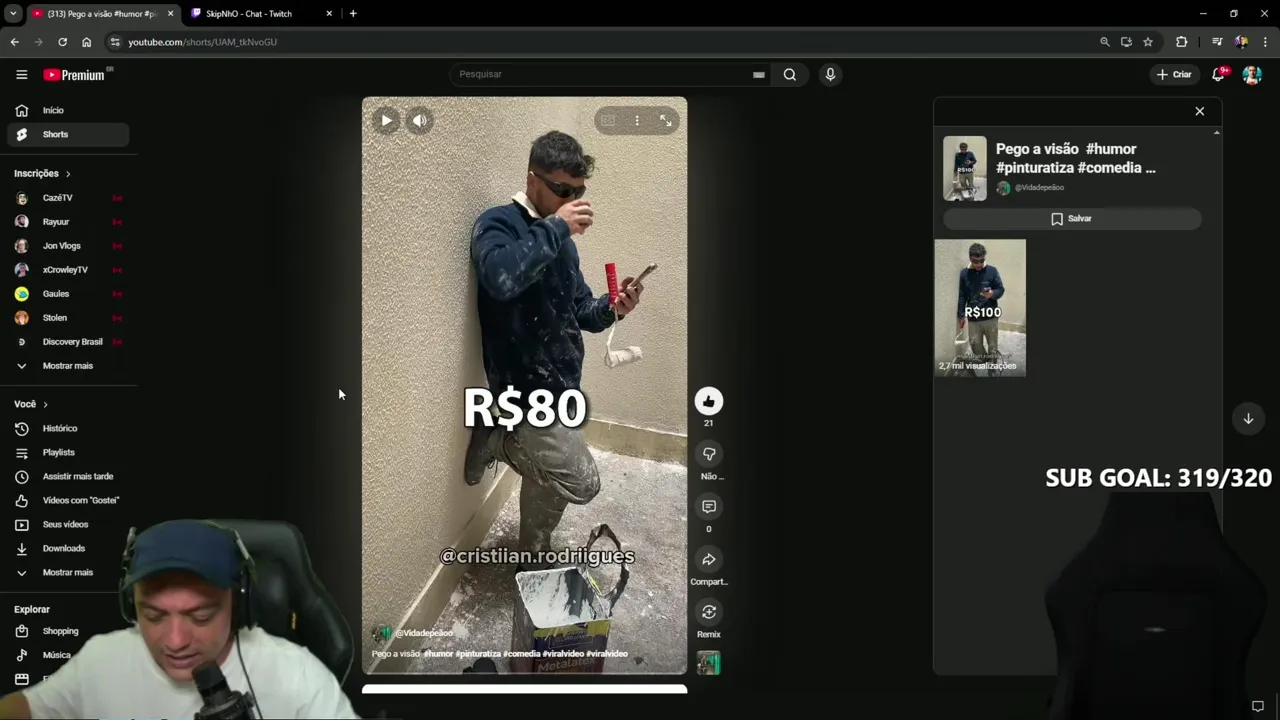The height and width of the screenshot is (720, 1280).
Task: Click the Criar create button
Action: pyautogui.click(x=1173, y=74)
